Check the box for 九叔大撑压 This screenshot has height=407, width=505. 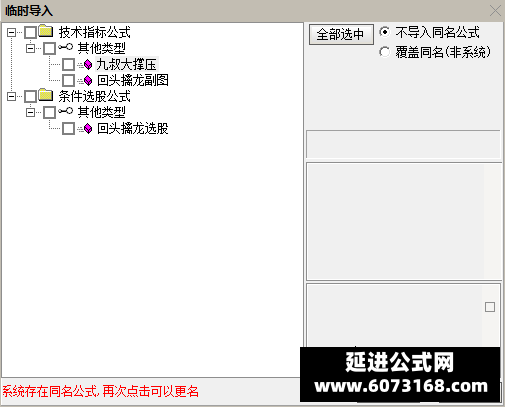(68, 65)
